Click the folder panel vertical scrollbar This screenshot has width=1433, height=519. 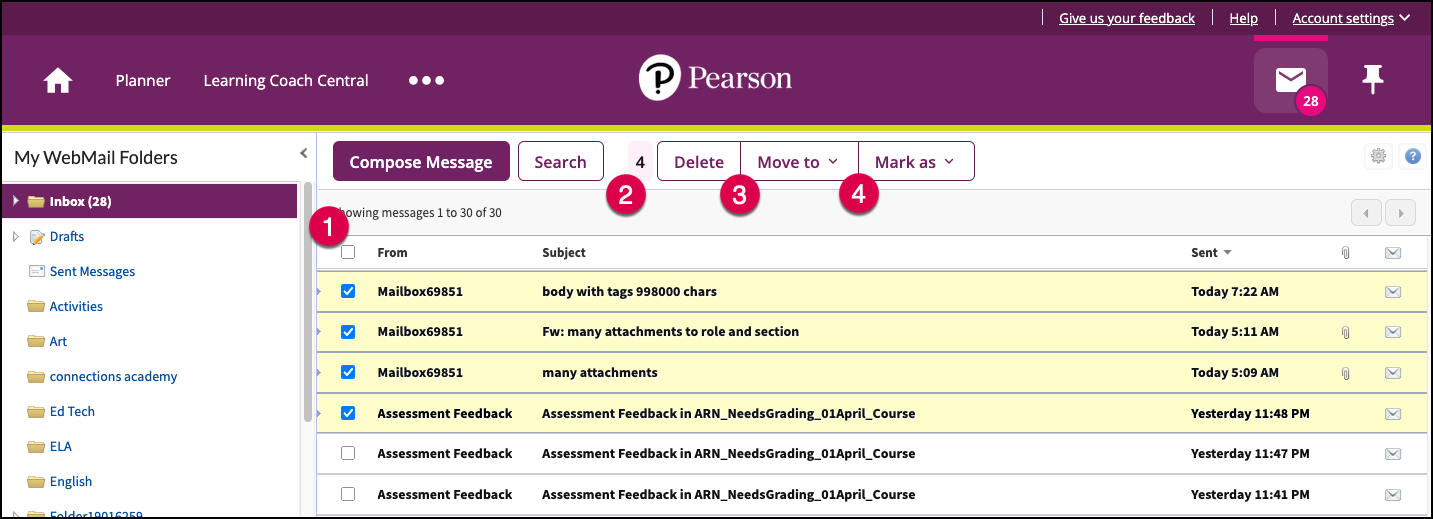click(308, 300)
